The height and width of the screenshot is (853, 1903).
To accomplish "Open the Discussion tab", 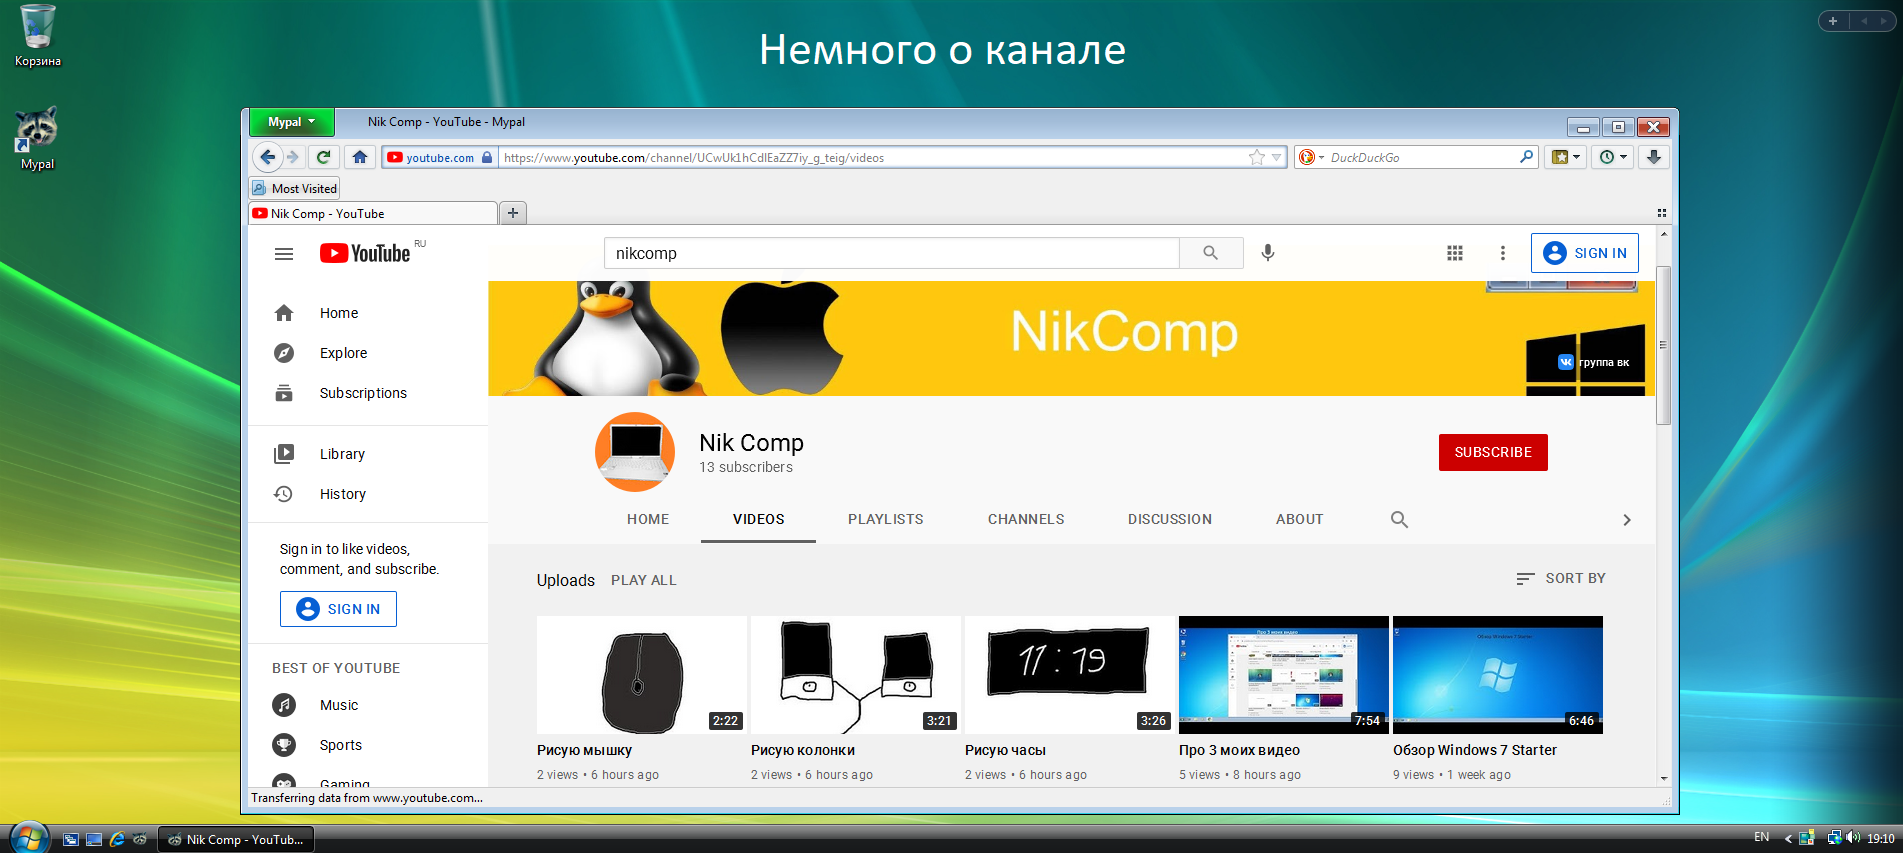I will click(1170, 519).
